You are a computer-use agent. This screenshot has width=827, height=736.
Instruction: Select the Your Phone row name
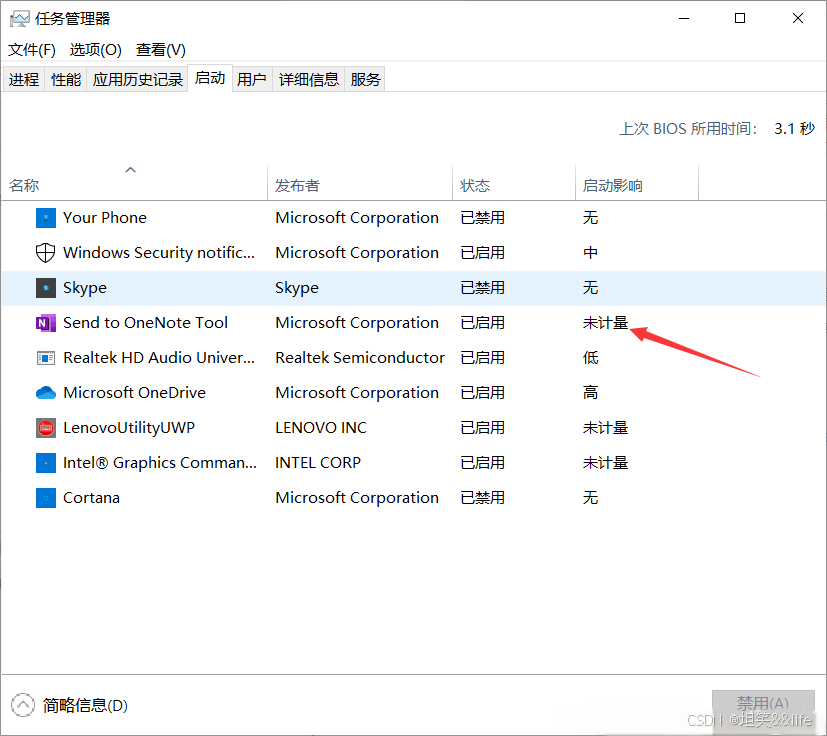(105, 218)
